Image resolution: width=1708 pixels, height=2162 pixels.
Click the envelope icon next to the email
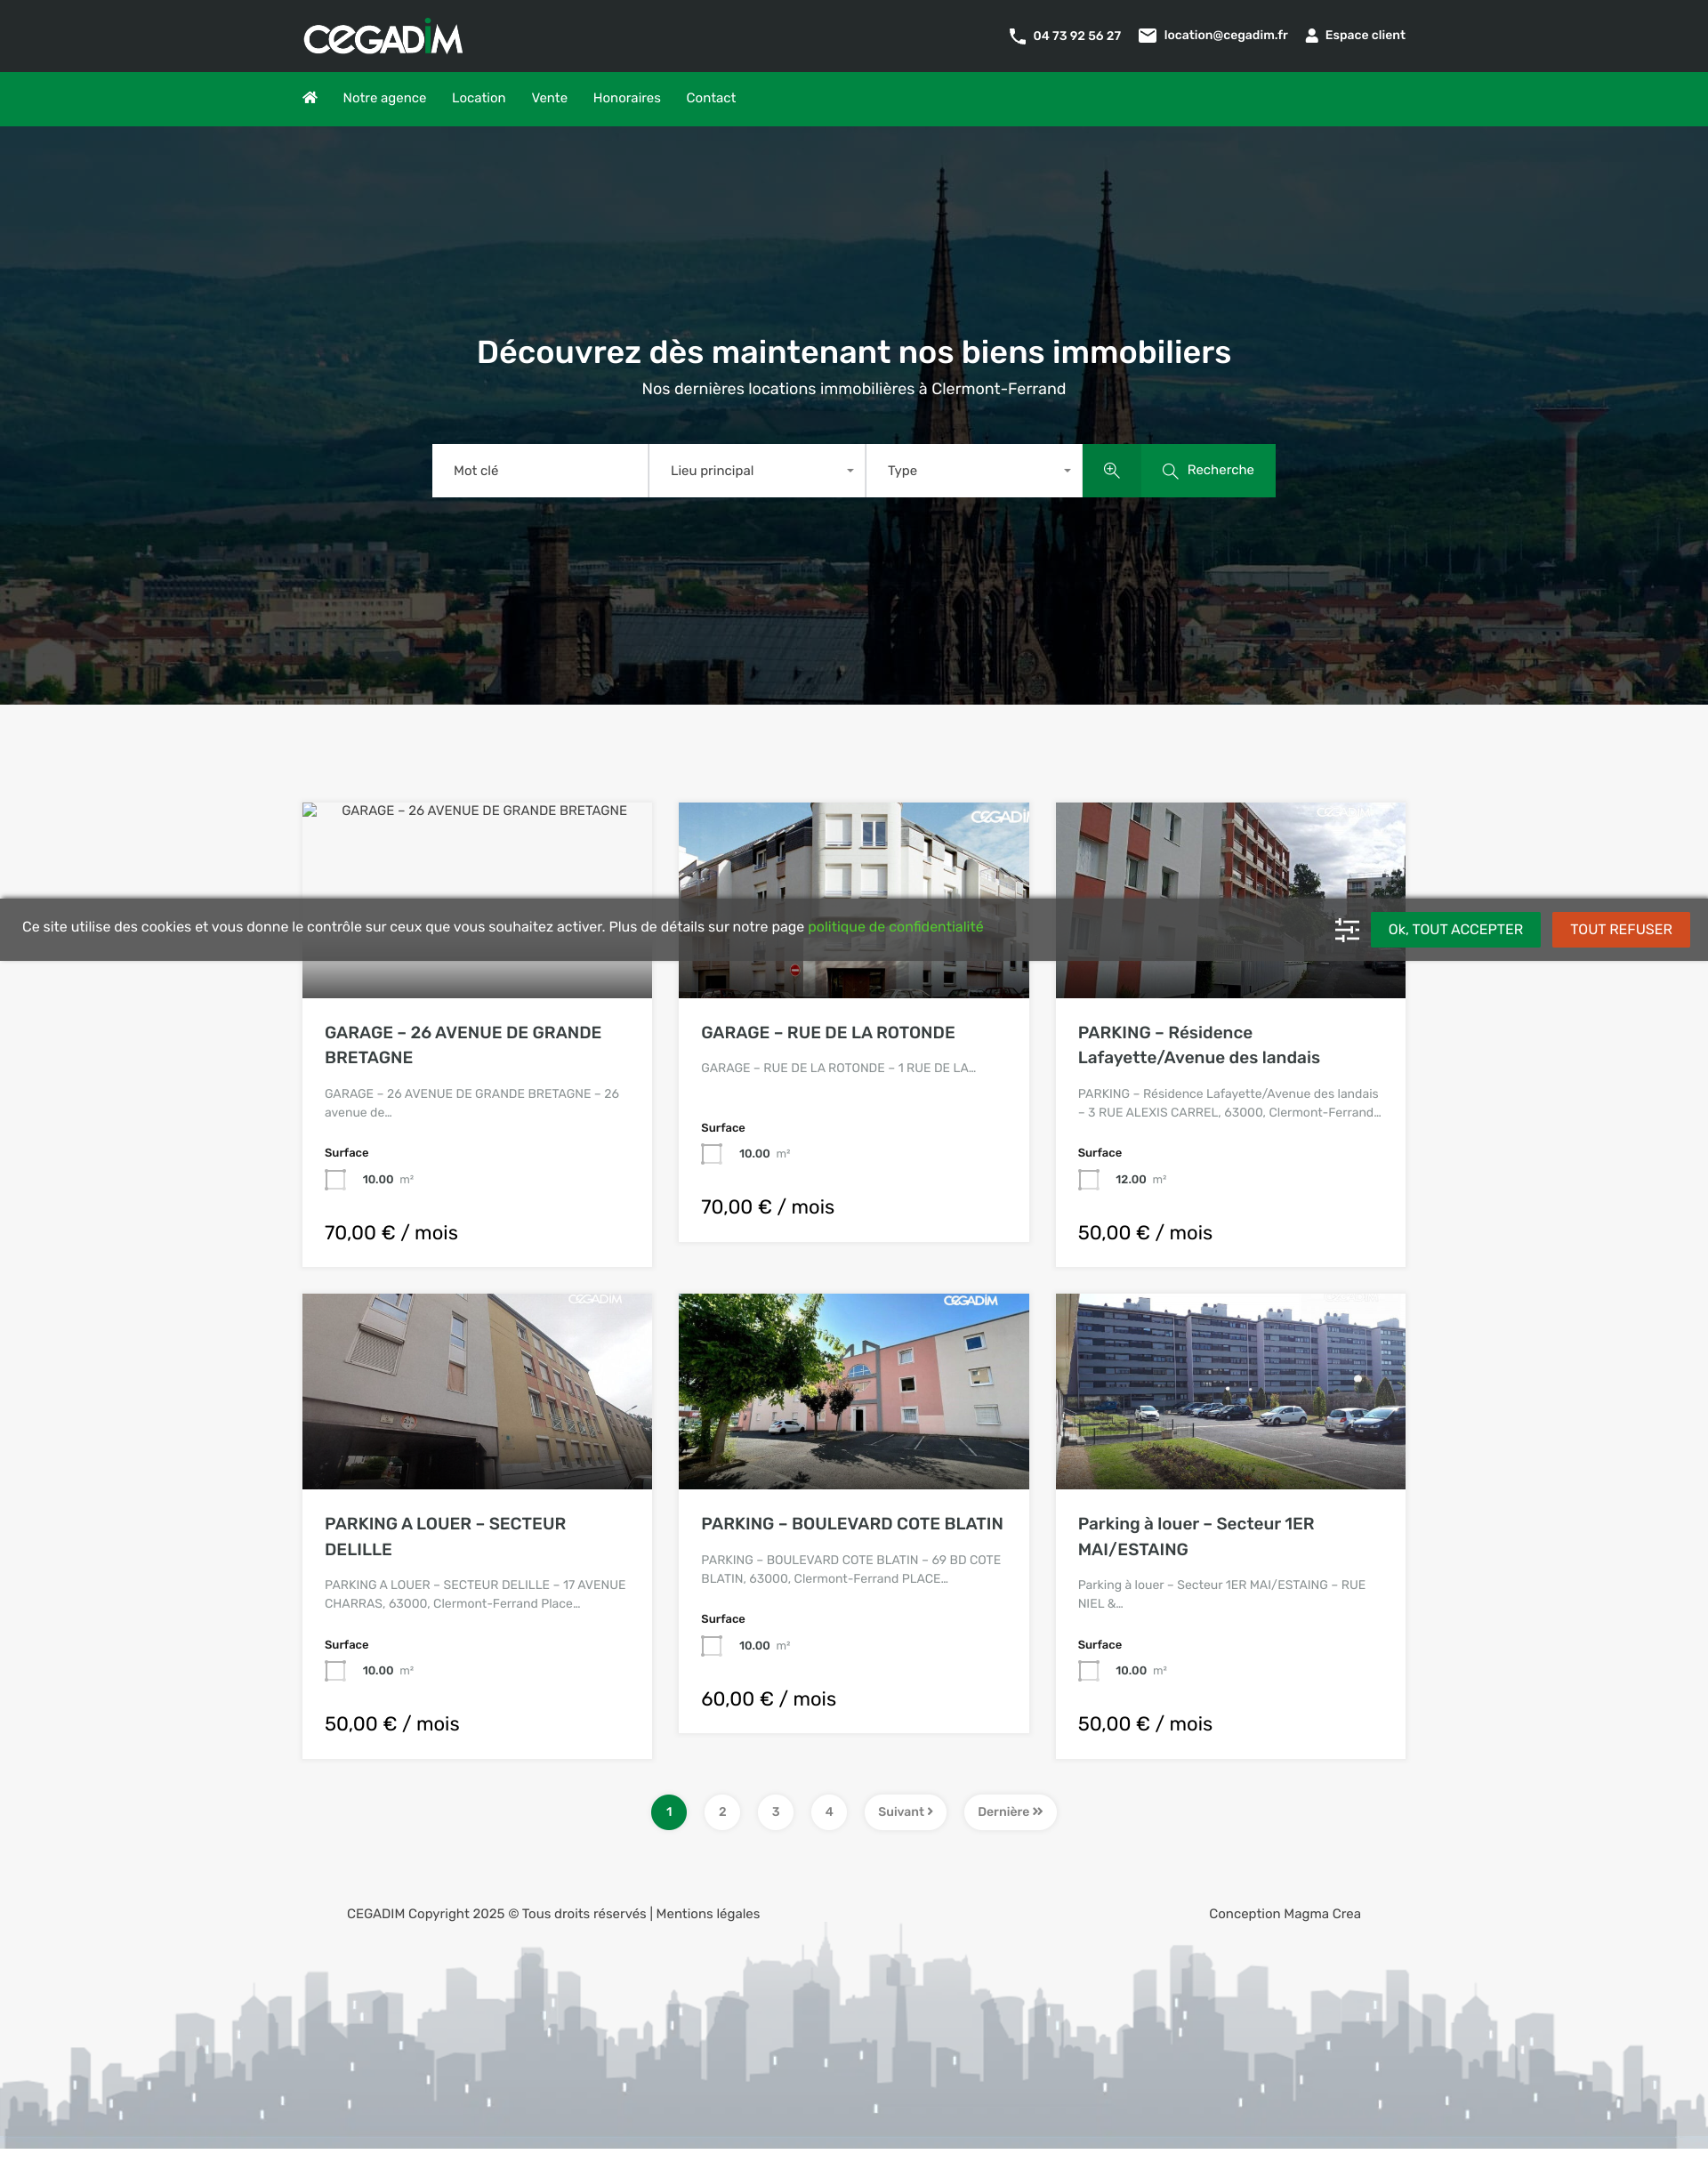pyautogui.click(x=1147, y=36)
